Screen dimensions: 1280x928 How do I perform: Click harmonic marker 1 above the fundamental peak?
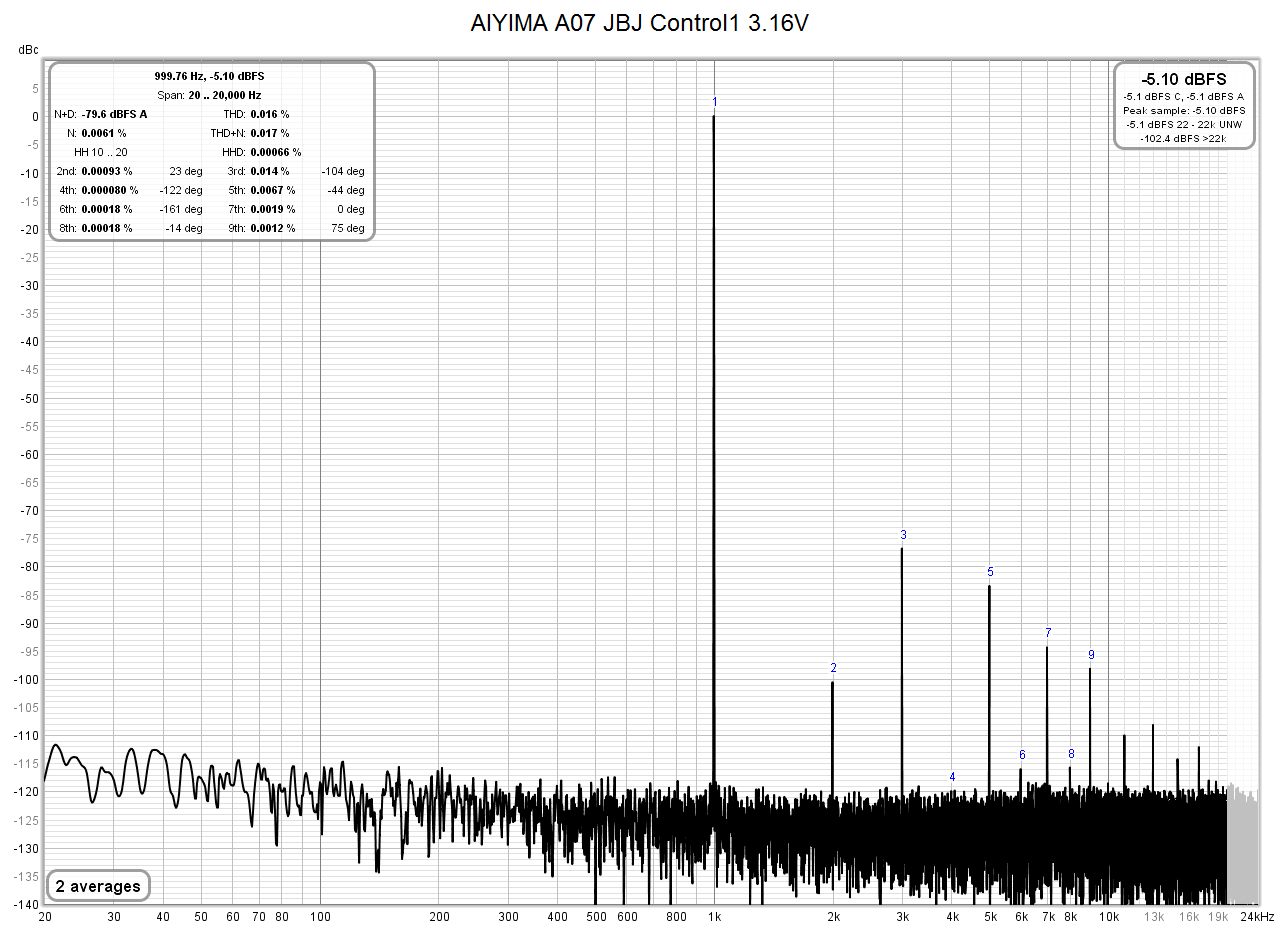714,102
